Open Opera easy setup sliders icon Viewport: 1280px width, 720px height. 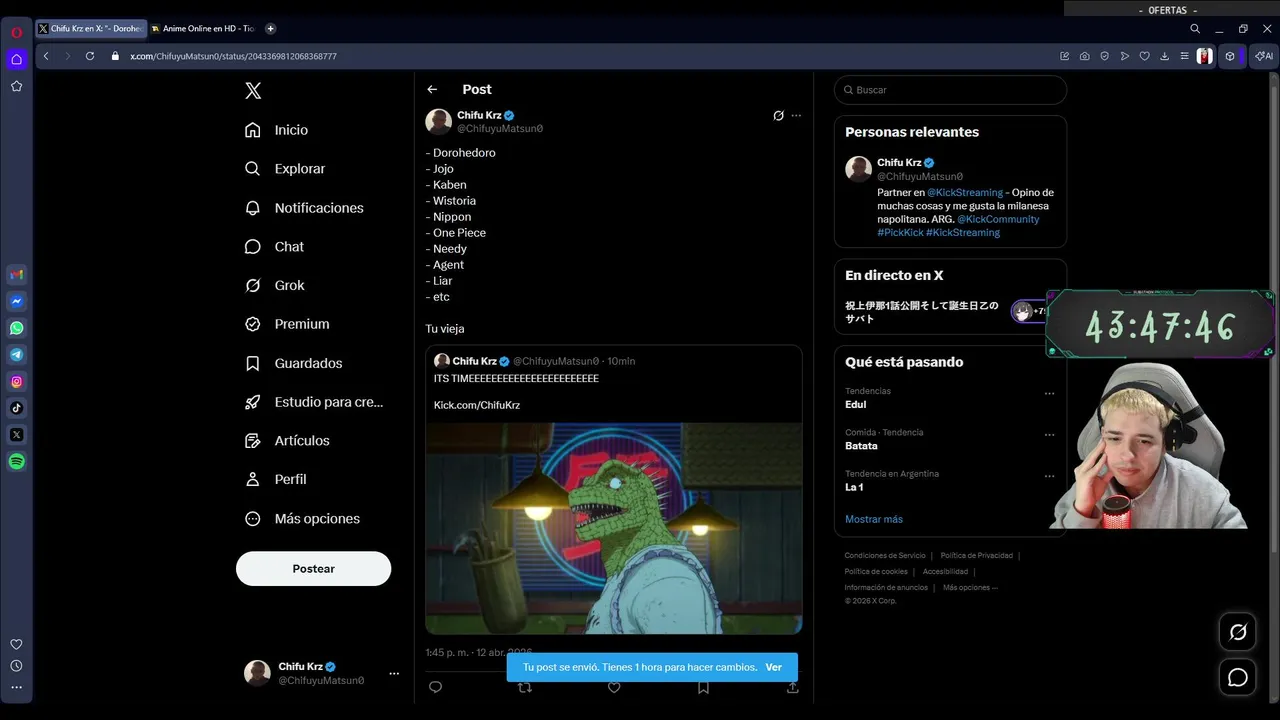point(1184,56)
